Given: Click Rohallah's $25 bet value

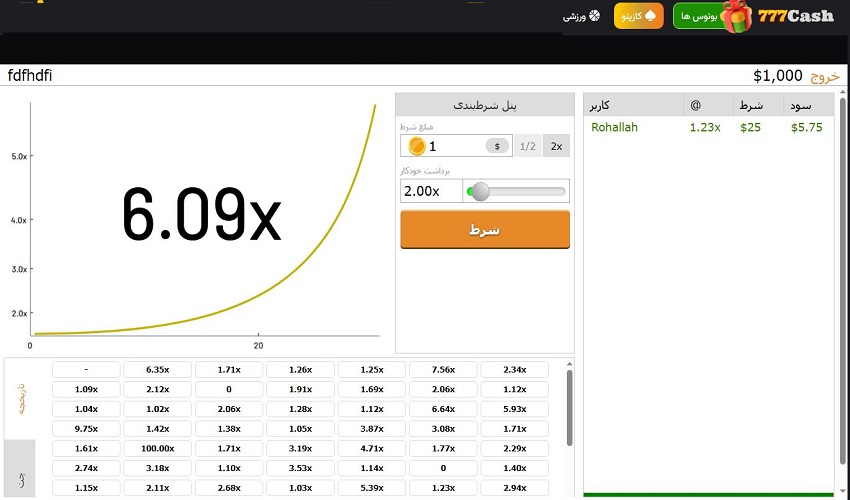Looking at the screenshot, I should [750, 127].
